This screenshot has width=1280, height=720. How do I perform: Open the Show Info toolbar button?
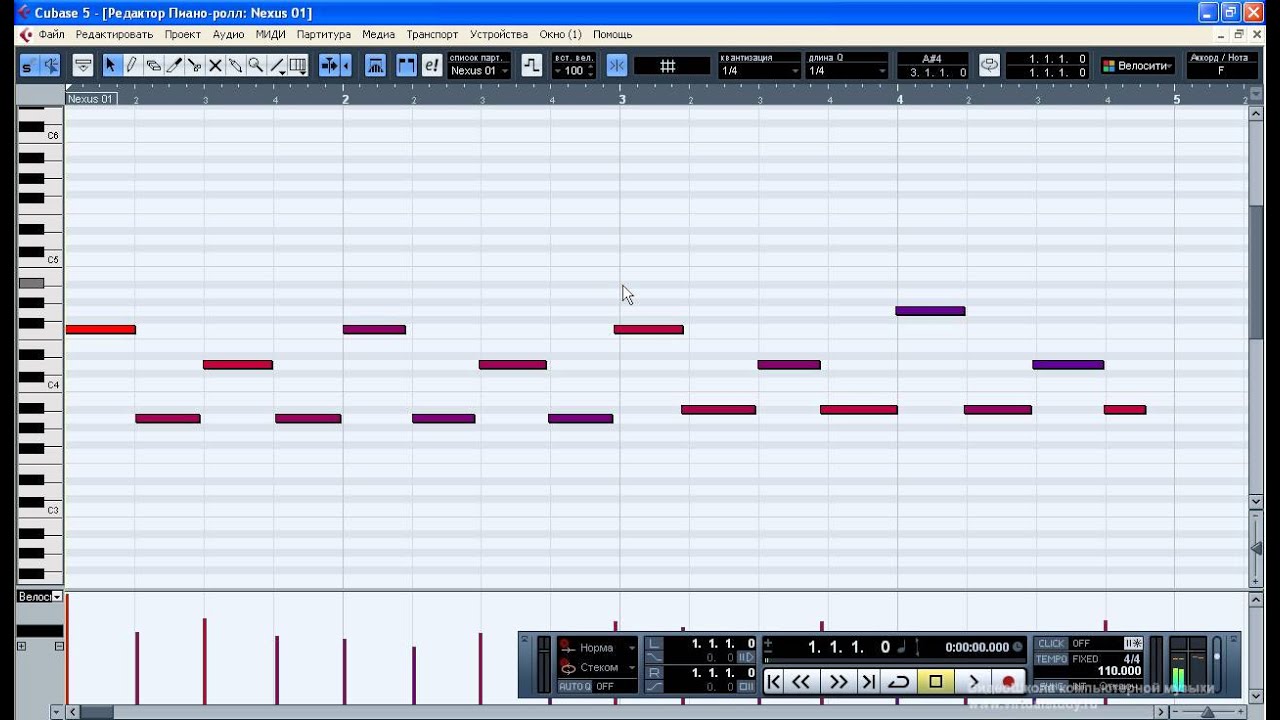tap(83, 66)
